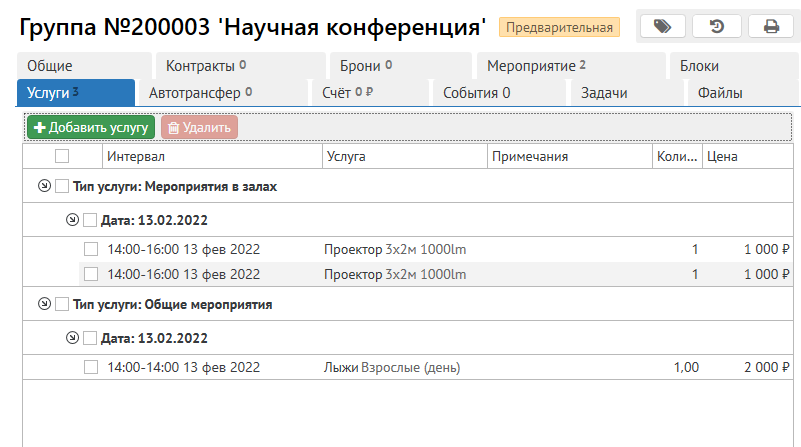This screenshot has height=447, width=801.
Task: Click the printer icon button
Action: click(x=771, y=27)
